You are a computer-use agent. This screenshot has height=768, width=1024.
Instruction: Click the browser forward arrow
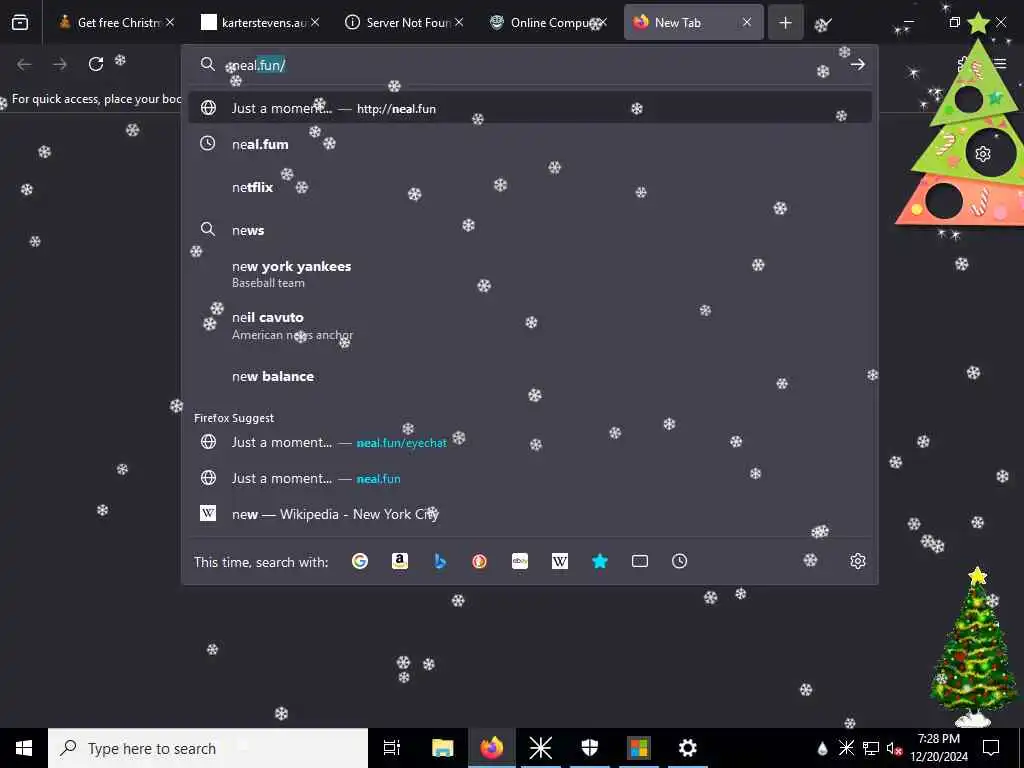[x=60, y=64]
